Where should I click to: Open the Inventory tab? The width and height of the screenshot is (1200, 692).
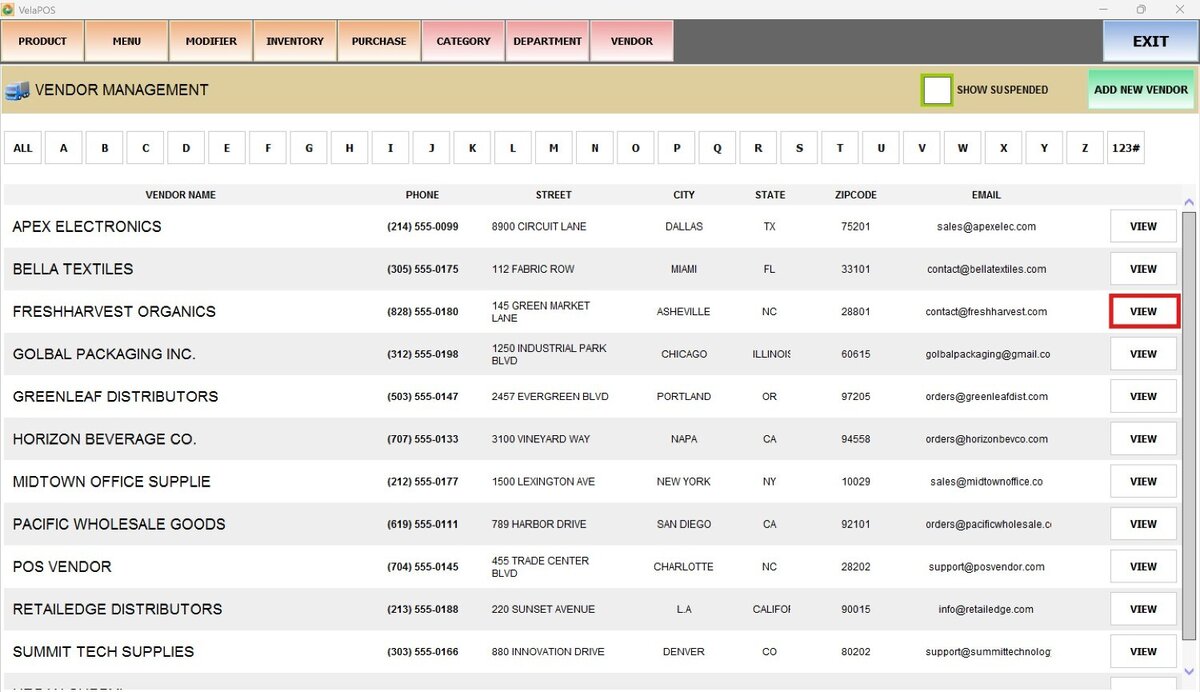(x=295, y=41)
